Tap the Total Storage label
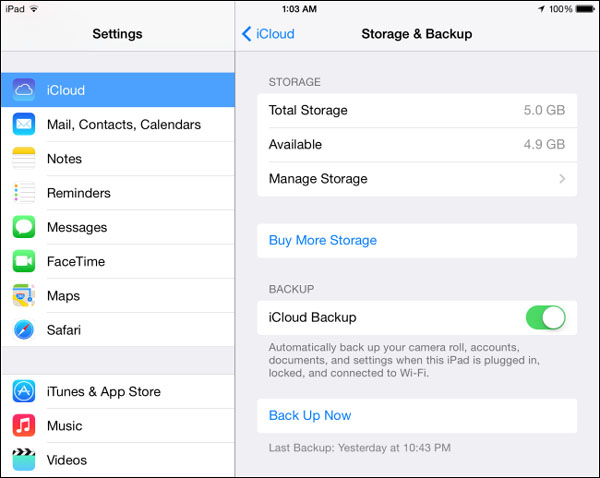 pos(308,110)
